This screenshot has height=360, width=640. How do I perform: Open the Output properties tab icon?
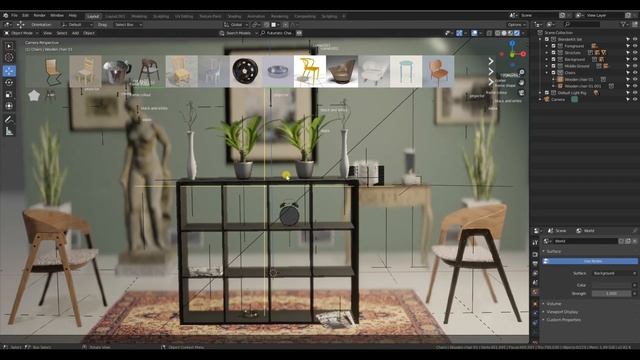[535, 264]
